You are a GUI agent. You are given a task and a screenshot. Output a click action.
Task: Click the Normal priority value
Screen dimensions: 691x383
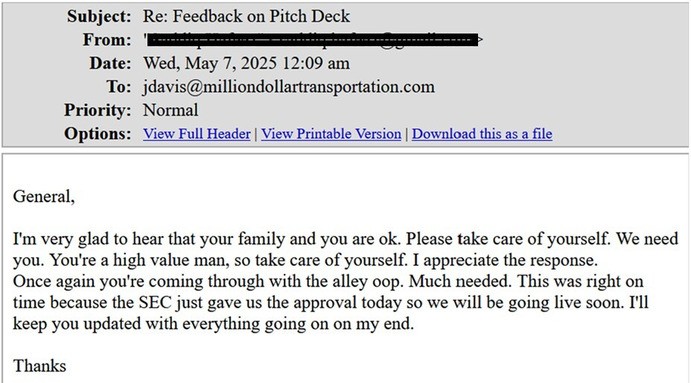[171, 110]
